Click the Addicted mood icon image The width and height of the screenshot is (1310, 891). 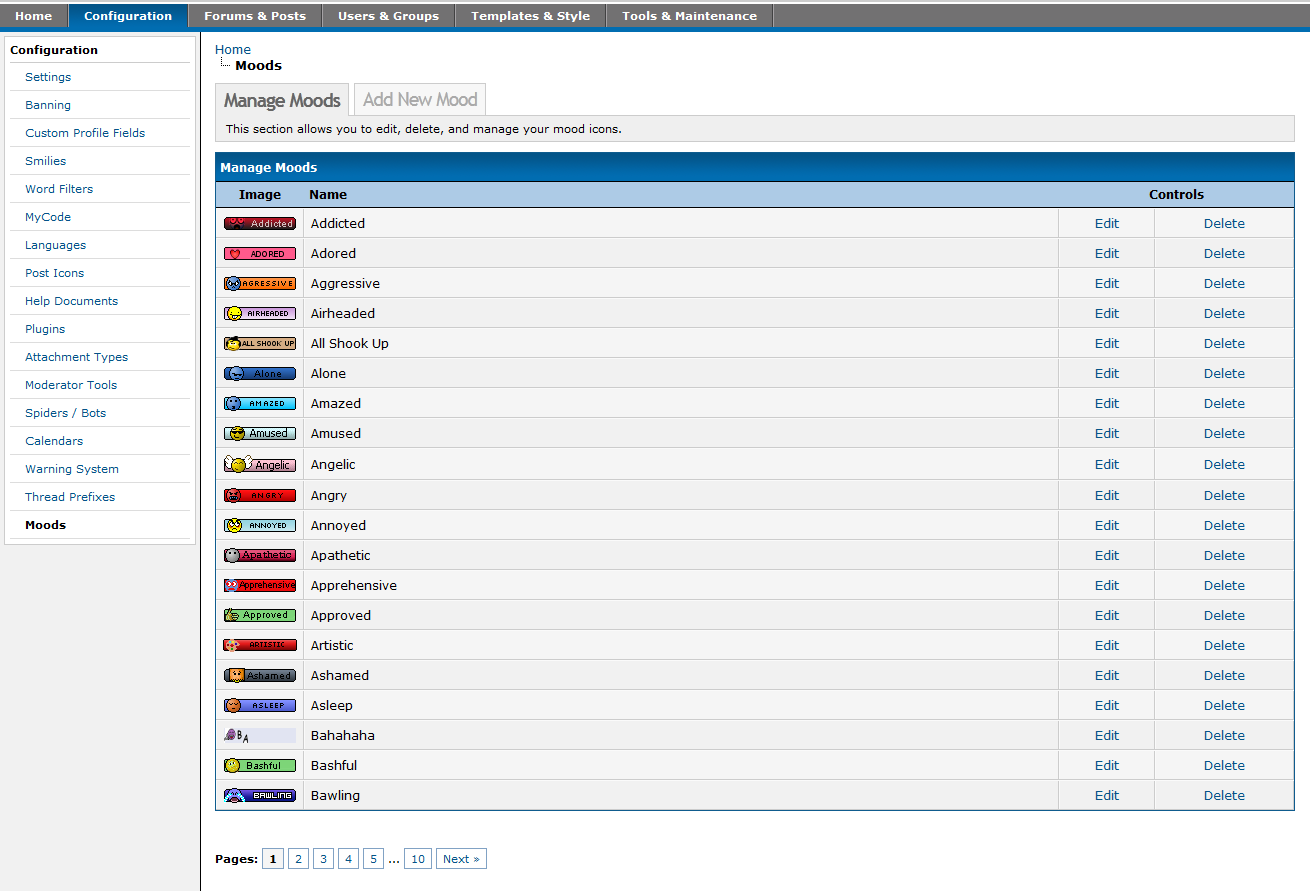(x=260, y=224)
